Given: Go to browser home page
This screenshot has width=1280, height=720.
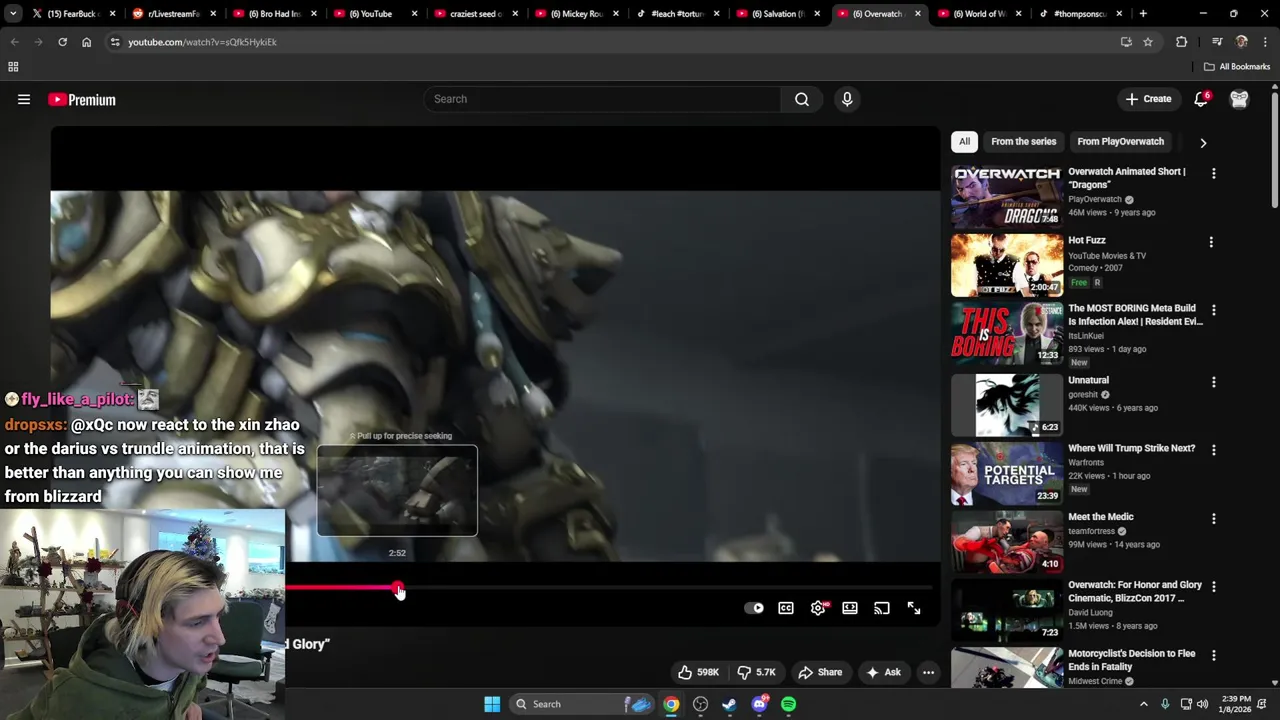Looking at the screenshot, I should click(86, 42).
